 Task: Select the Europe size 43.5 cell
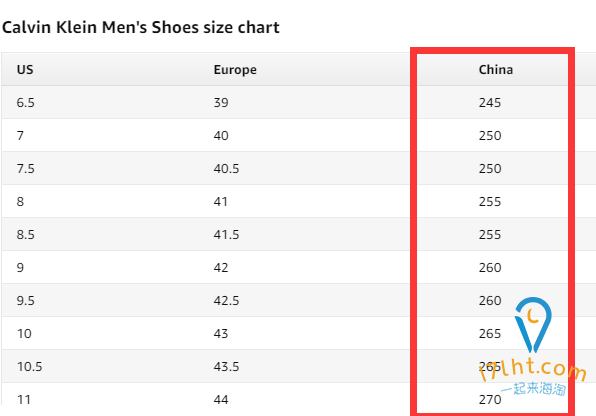click(227, 367)
